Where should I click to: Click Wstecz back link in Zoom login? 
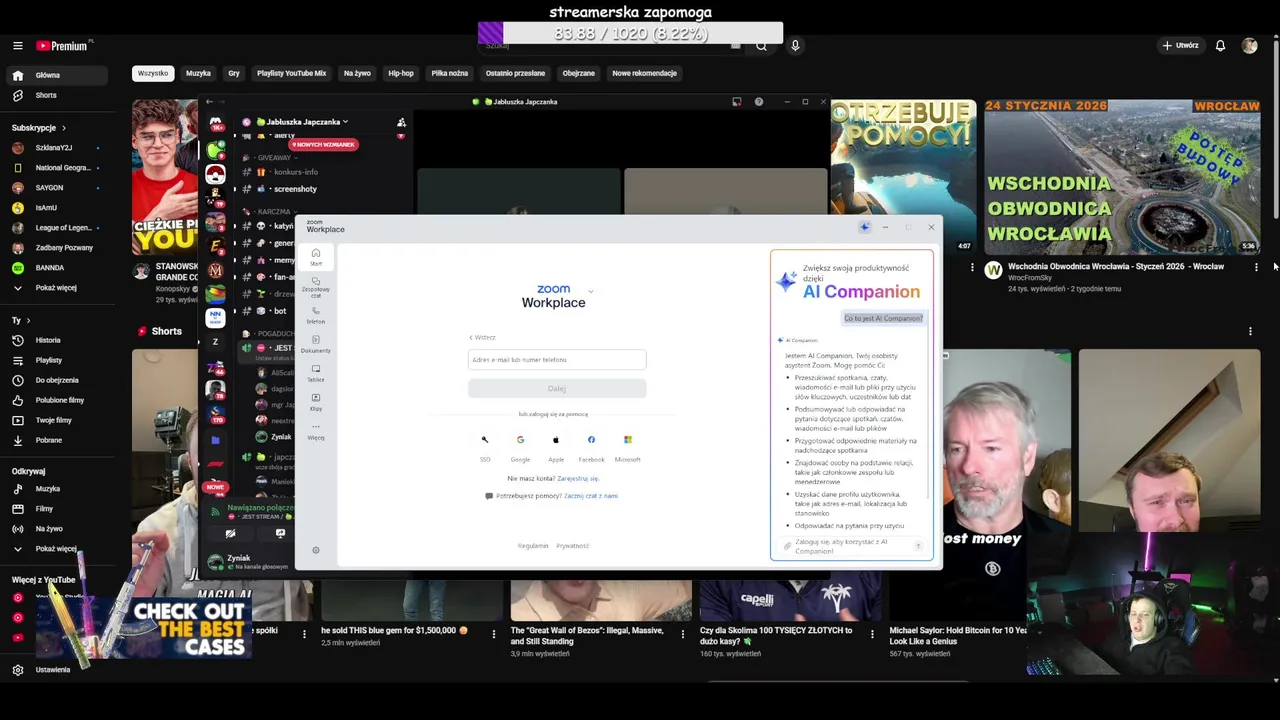click(483, 338)
